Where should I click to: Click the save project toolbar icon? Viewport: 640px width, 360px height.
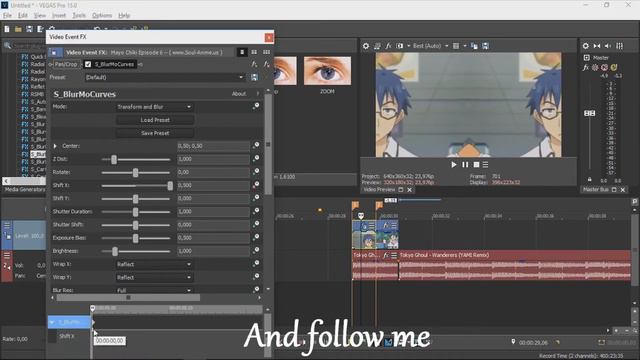click(x=29, y=29)
